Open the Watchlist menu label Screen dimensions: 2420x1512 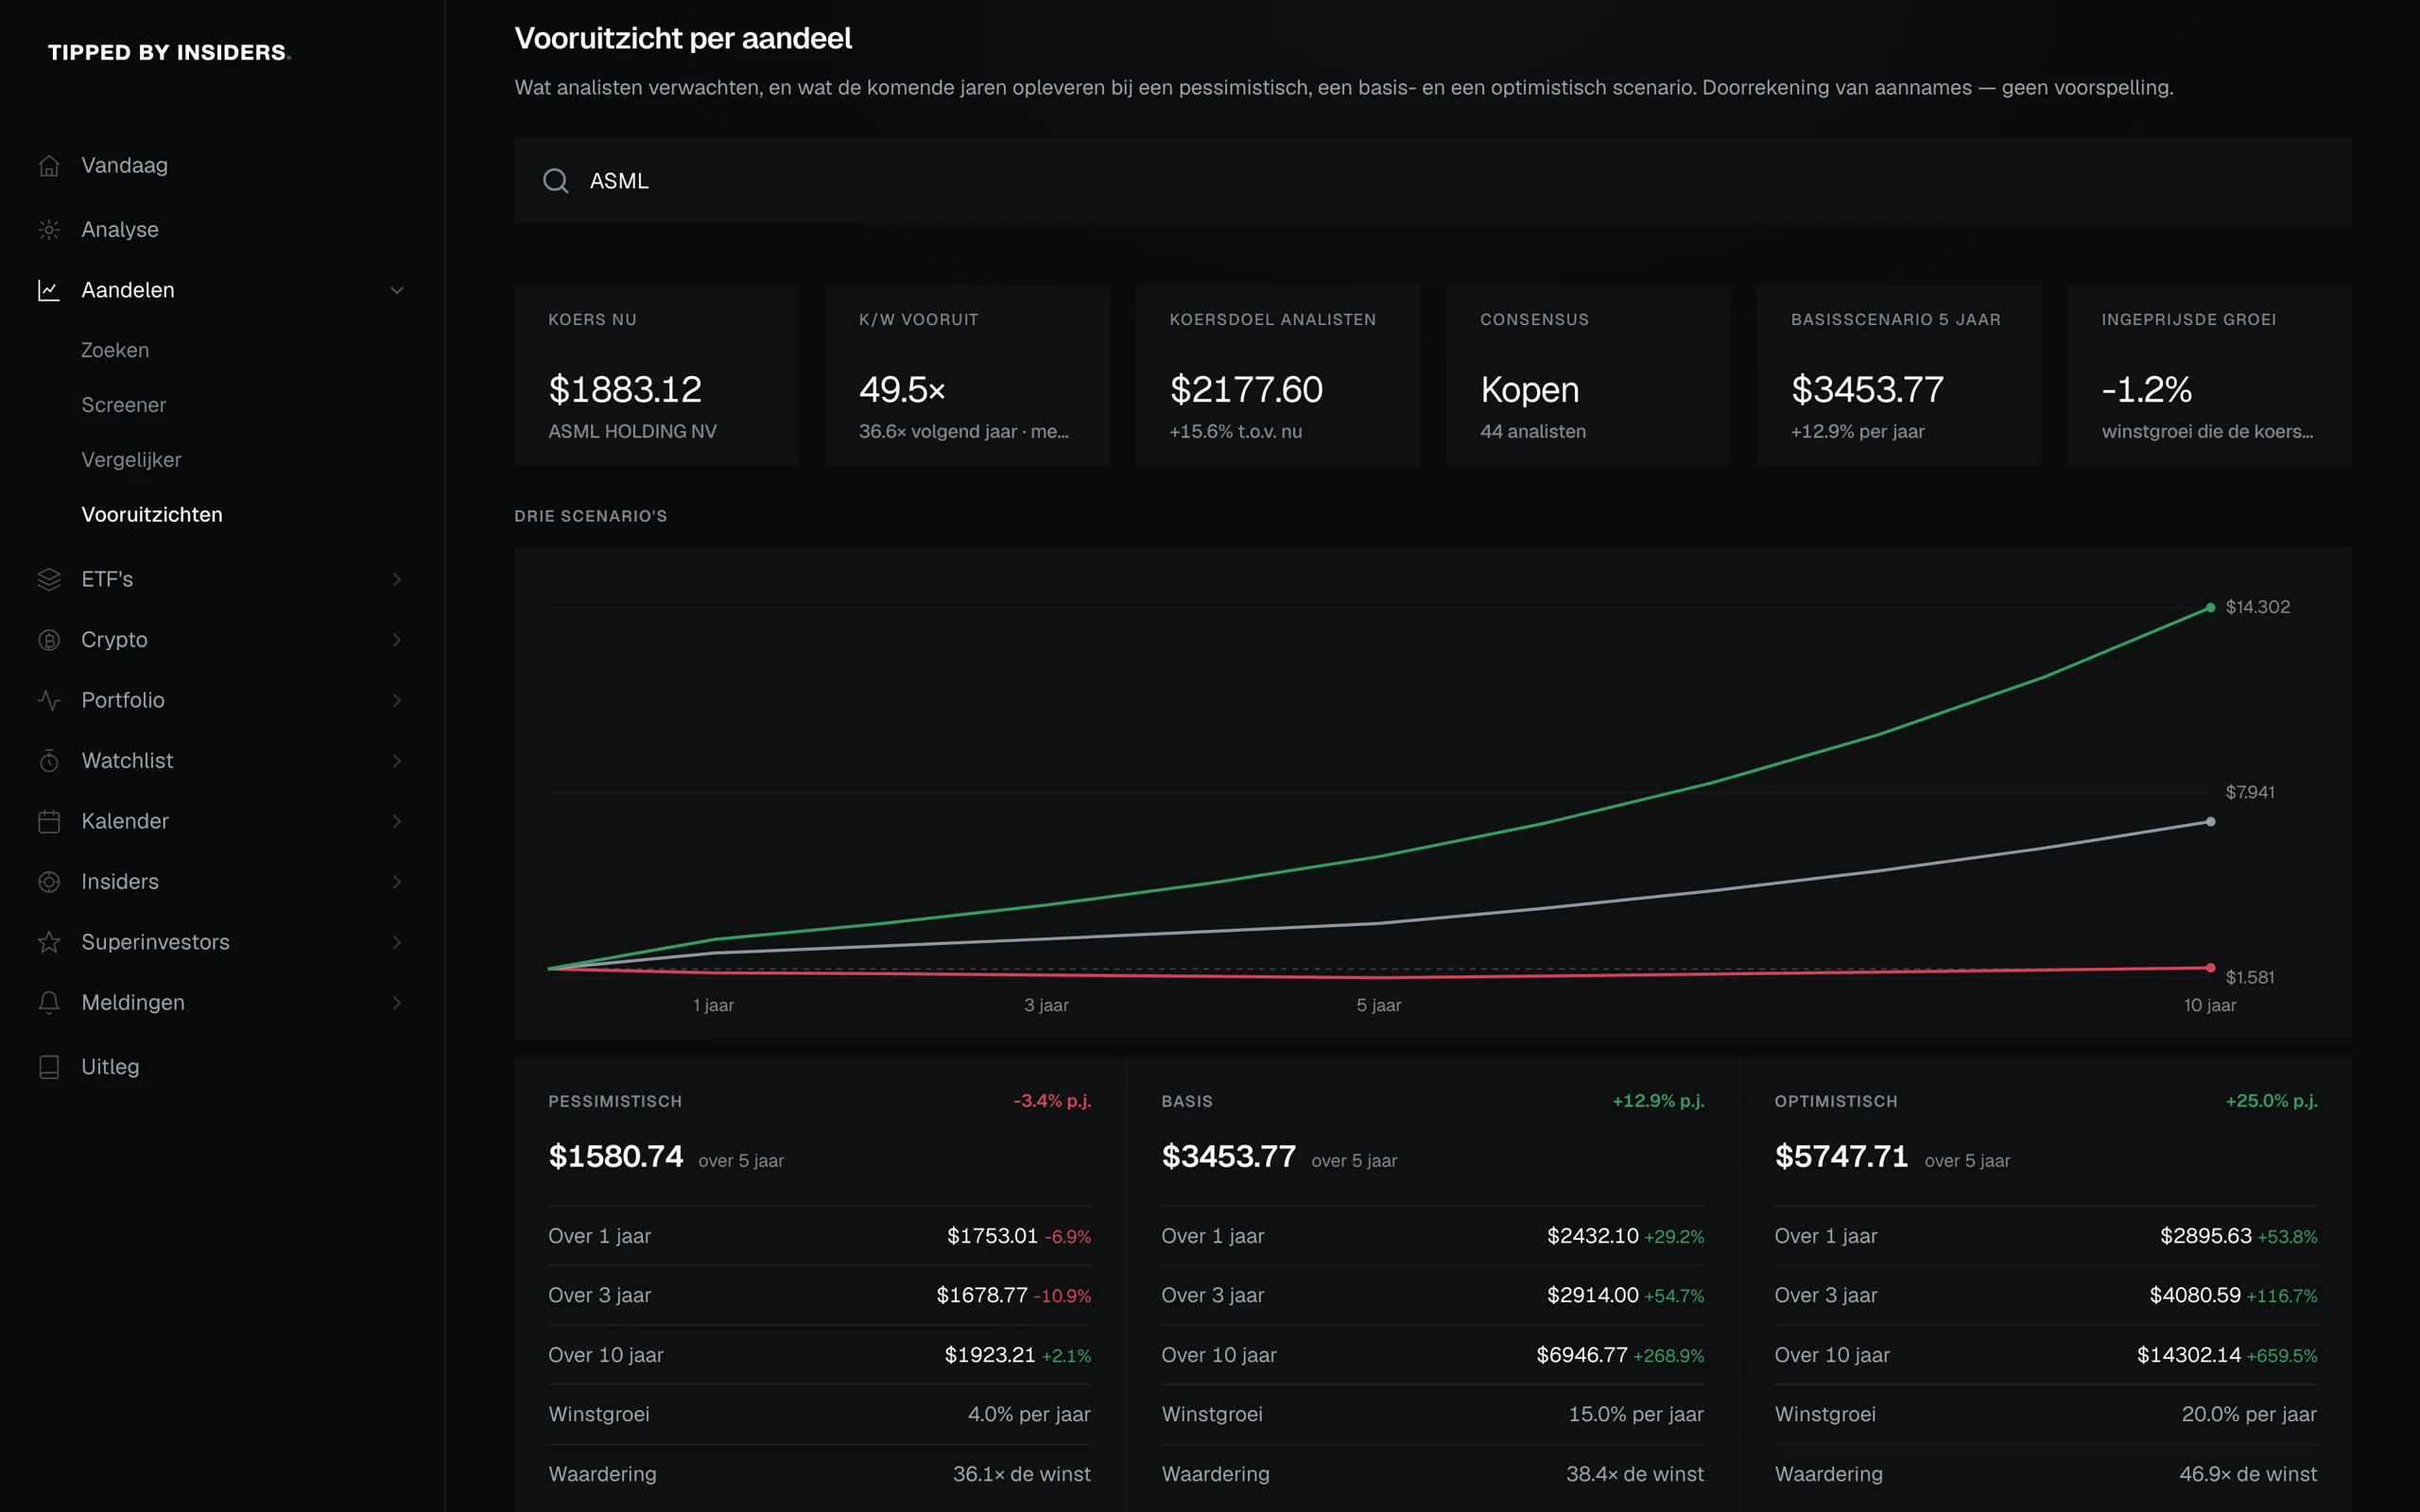point(127,761)
